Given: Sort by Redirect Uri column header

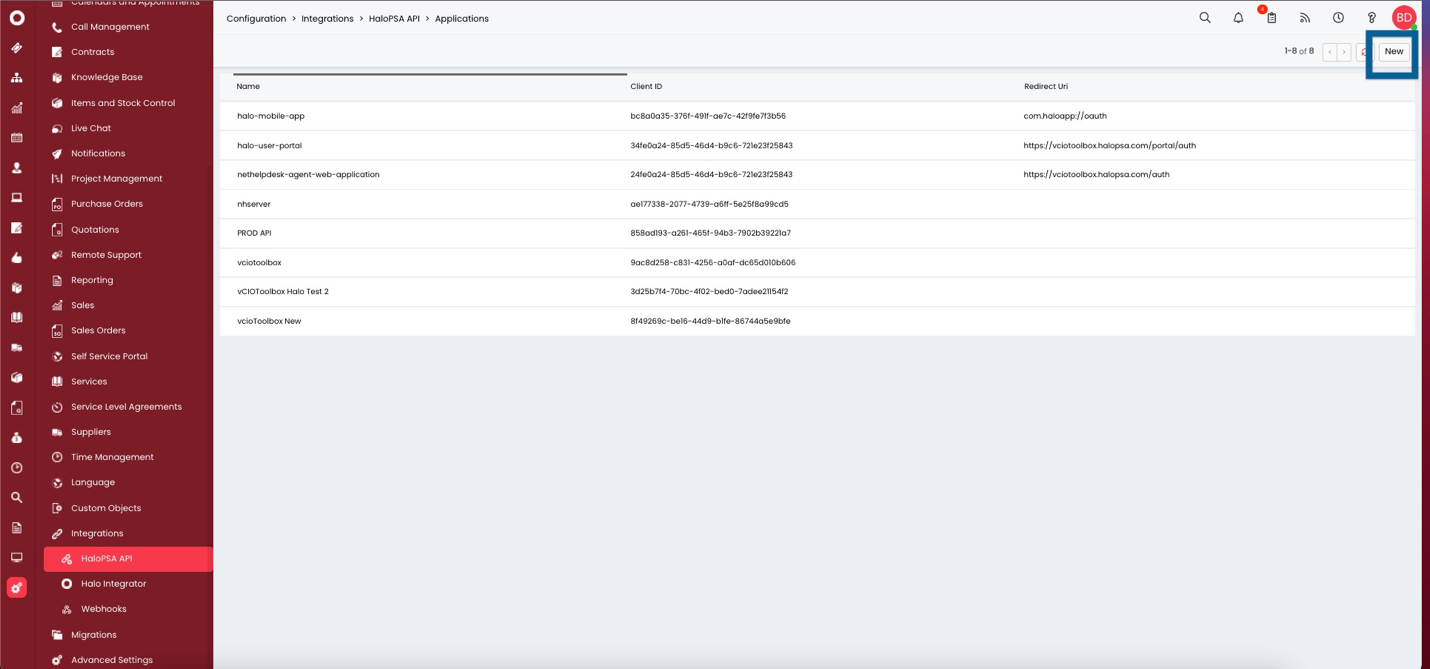Looking at the screenshot, I should (x=1046, y=87).
